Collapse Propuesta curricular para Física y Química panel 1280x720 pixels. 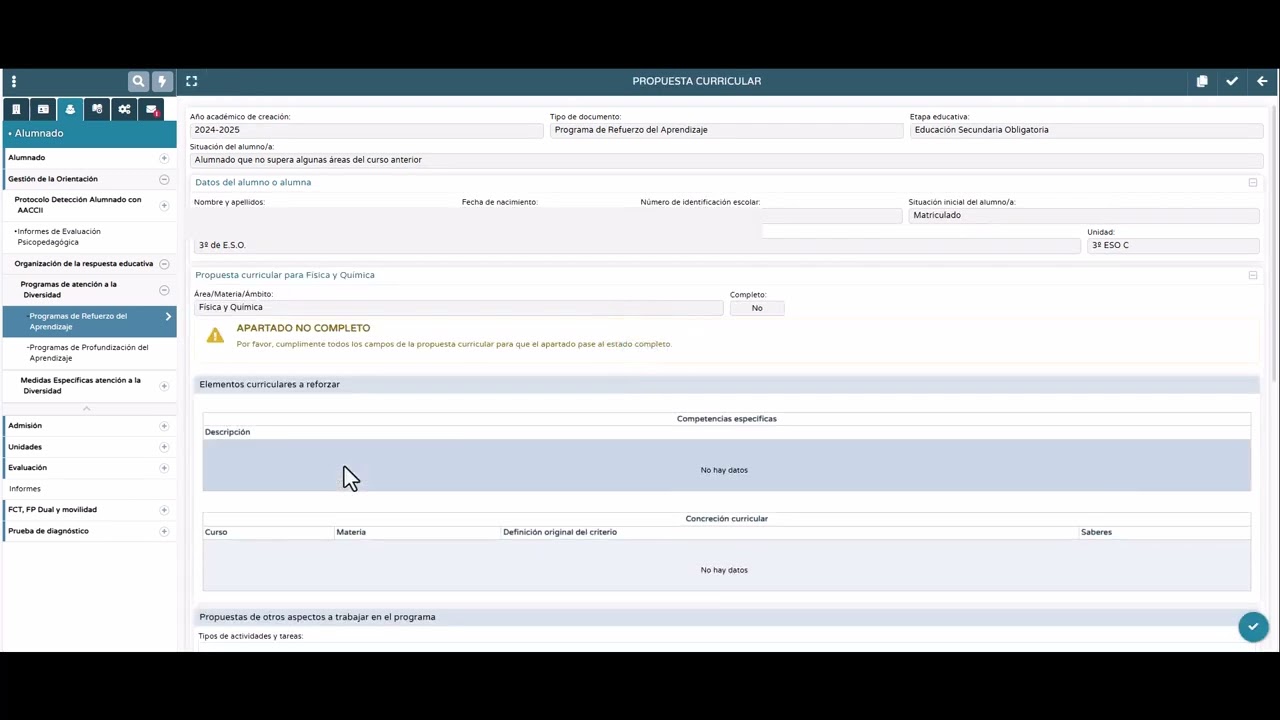point(1253,275)
